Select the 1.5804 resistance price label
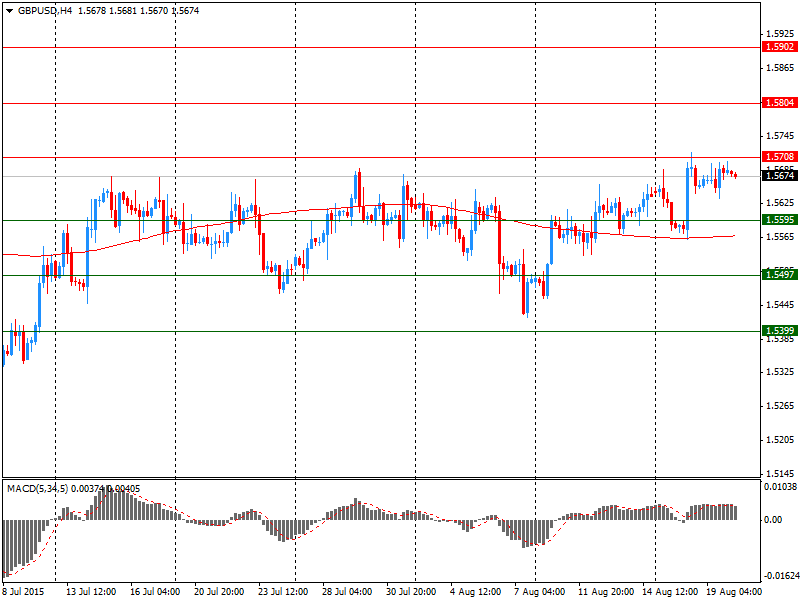 779,103
